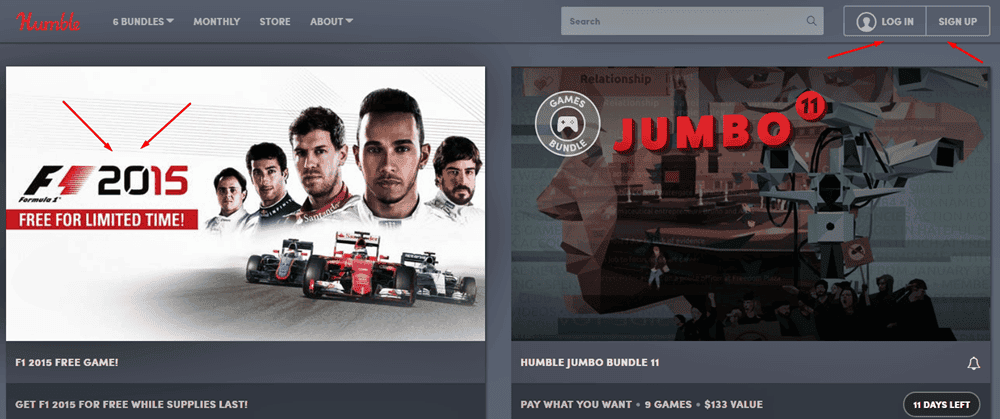Expand the About dropdown menu

point(331,21)
